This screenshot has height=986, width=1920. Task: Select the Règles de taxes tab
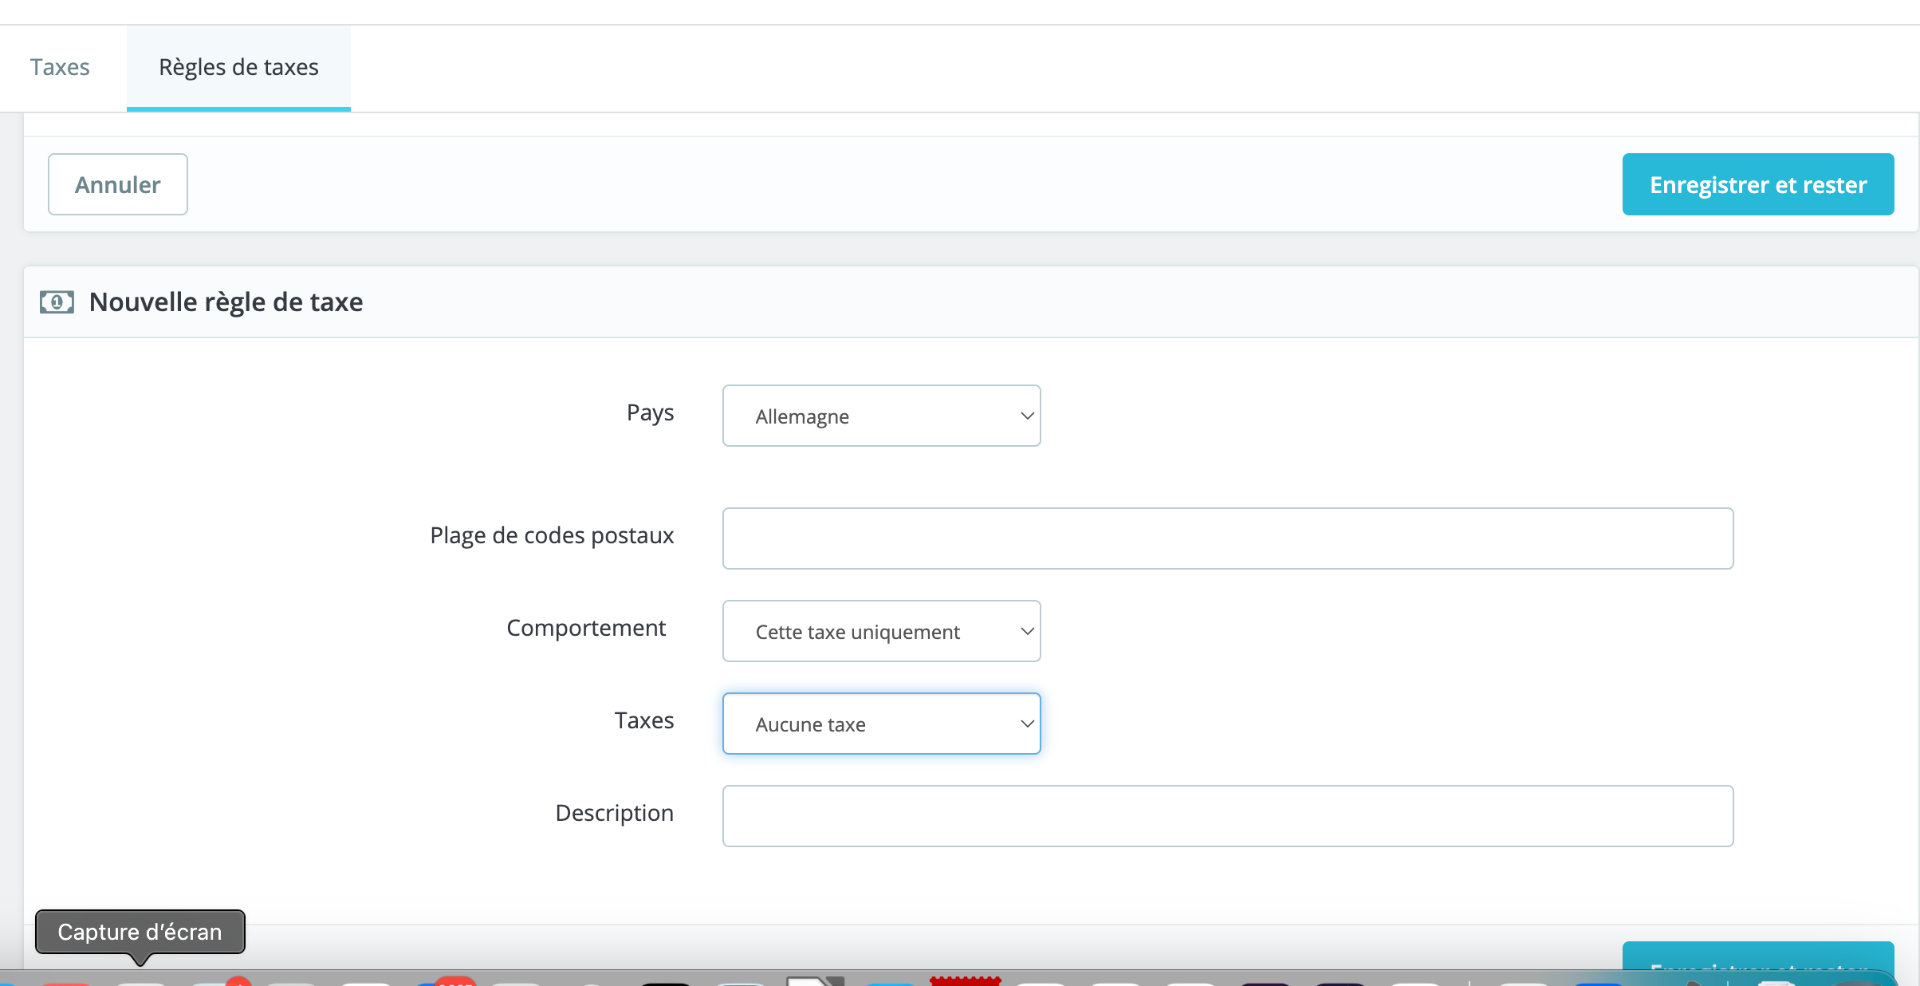[239, 67]
